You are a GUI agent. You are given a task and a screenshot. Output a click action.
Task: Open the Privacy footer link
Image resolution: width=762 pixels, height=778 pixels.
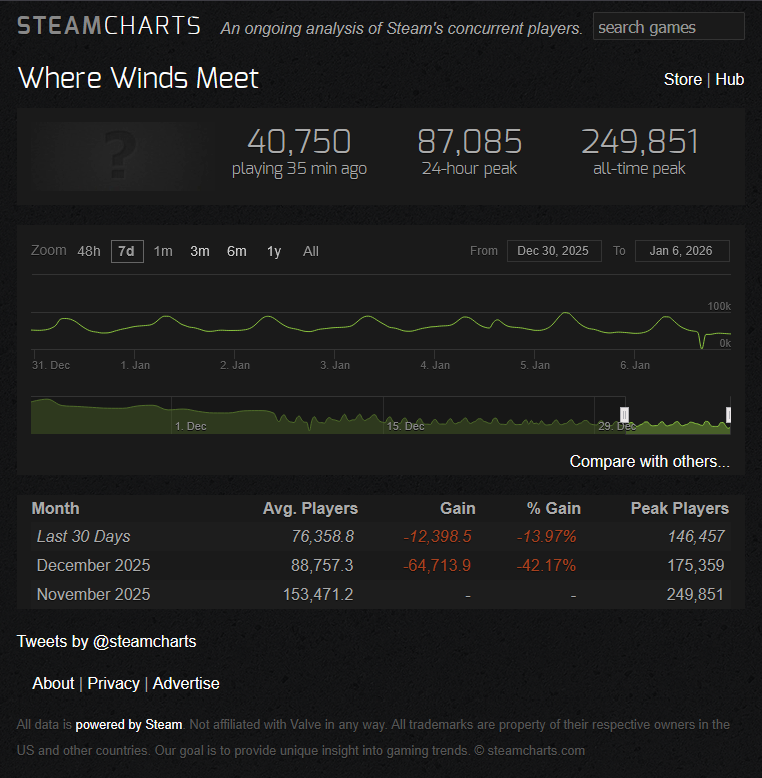click(x=114, y=683)
